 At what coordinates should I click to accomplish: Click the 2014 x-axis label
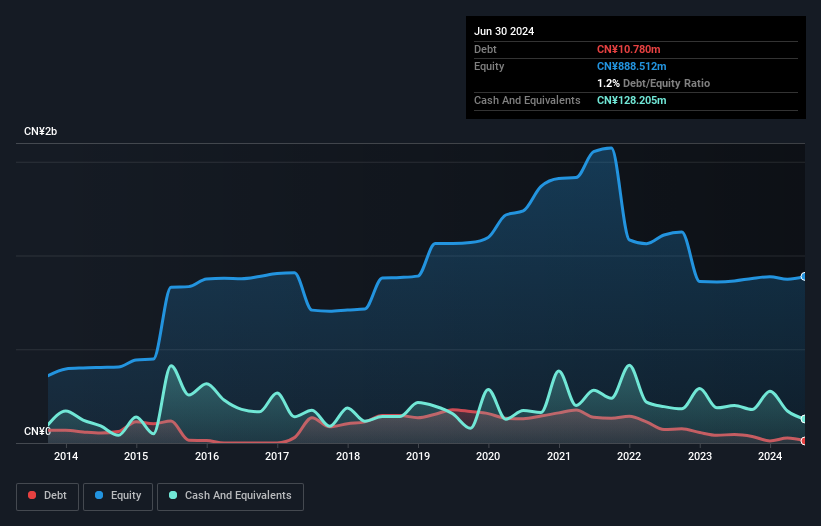click(66, 456)
